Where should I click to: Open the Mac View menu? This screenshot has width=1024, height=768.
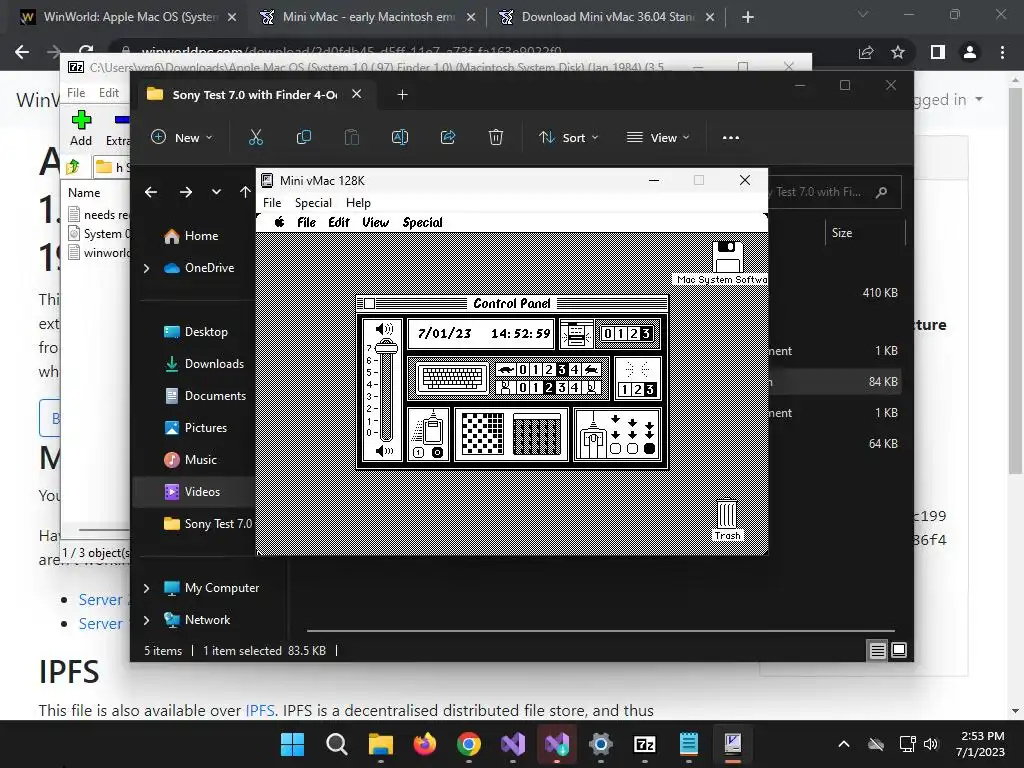coord(376,222)
